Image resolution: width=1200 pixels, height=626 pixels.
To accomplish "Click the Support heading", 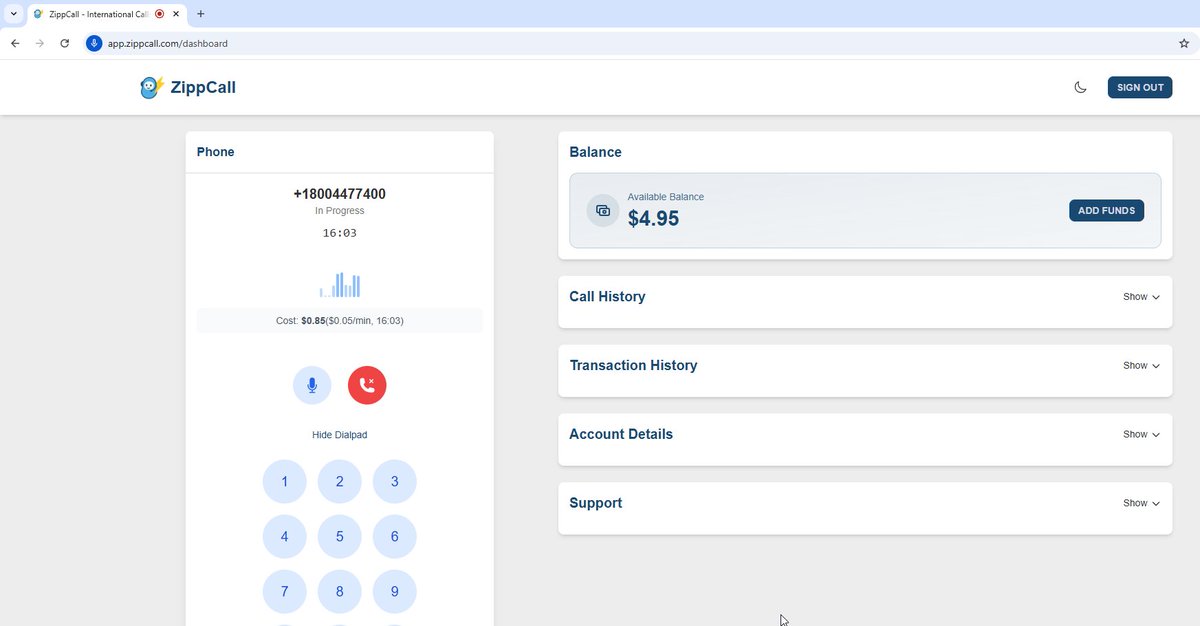I will (595, 504).
